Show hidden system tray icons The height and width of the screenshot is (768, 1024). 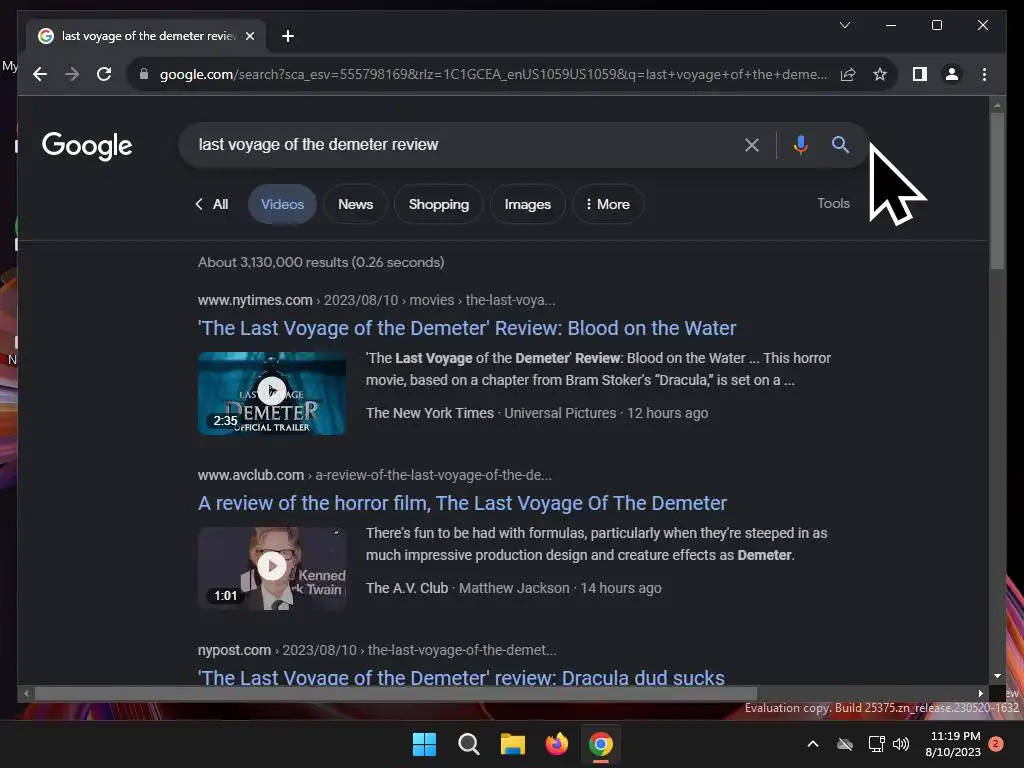coord(812,744)
